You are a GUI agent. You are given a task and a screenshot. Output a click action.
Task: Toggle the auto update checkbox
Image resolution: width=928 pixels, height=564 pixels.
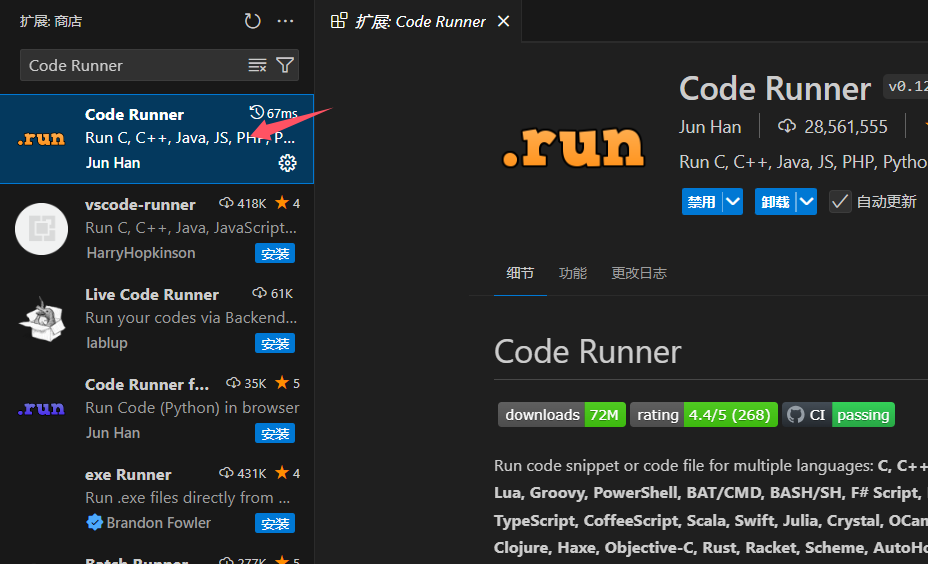[x=840, y=202]
